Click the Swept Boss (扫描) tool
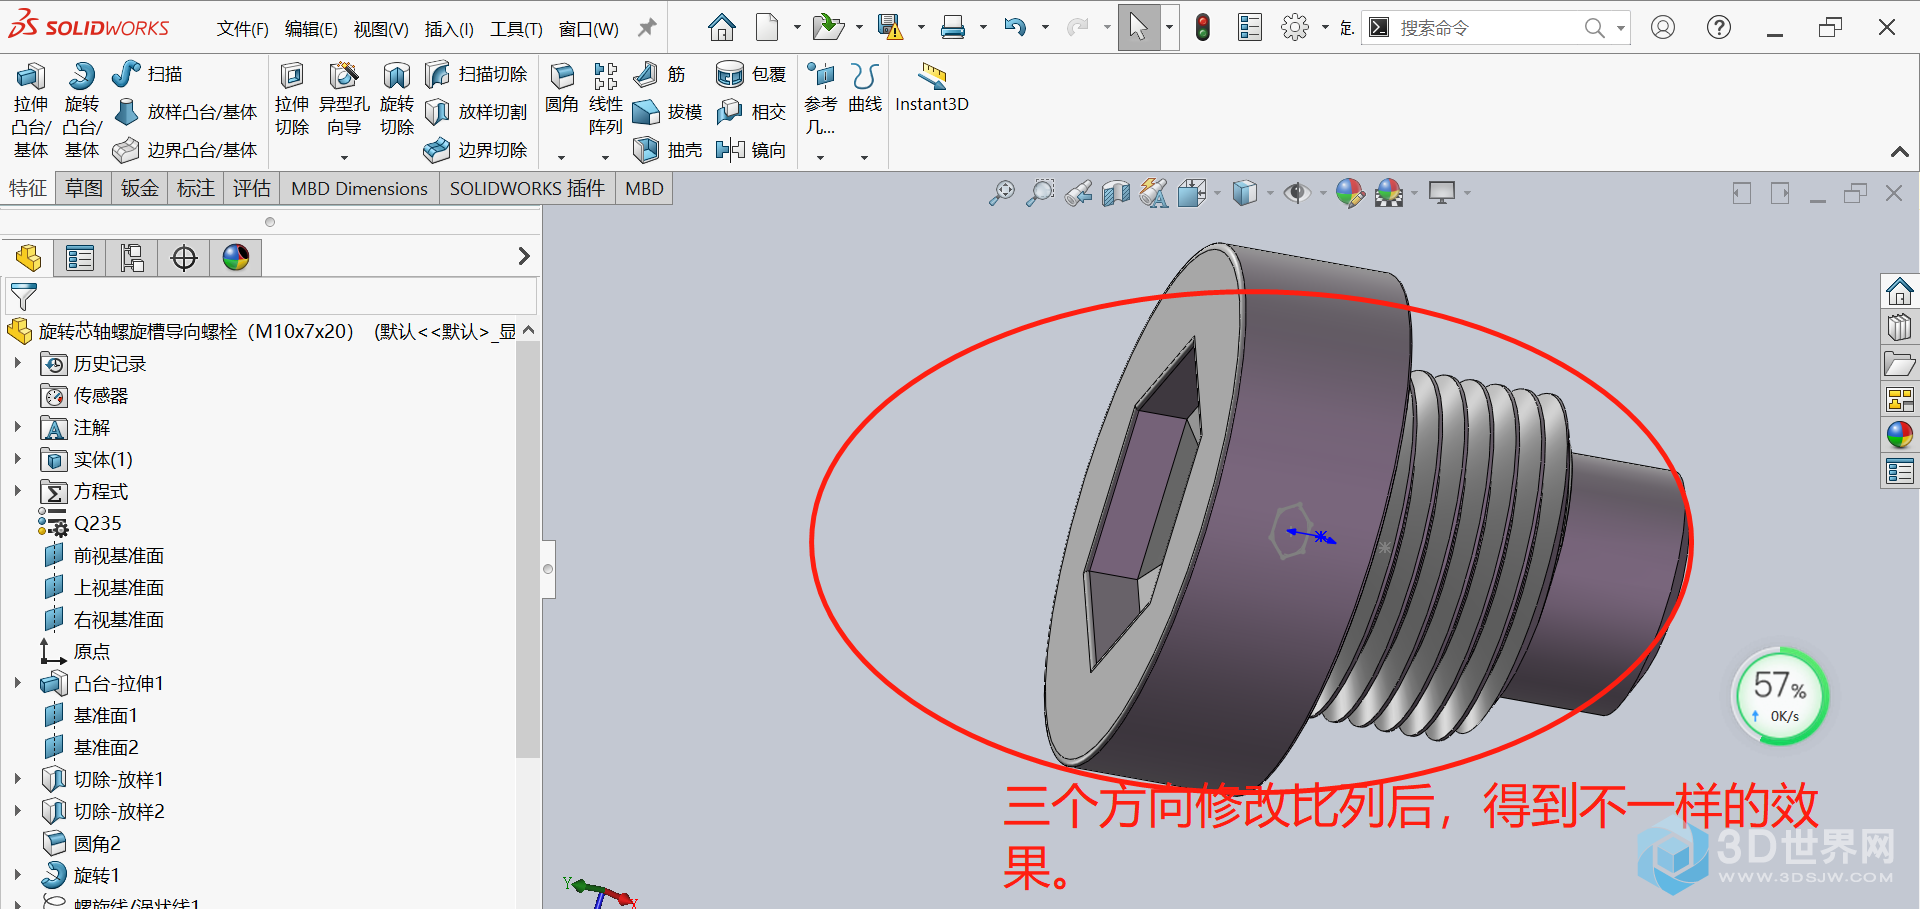 coord(147,74)
